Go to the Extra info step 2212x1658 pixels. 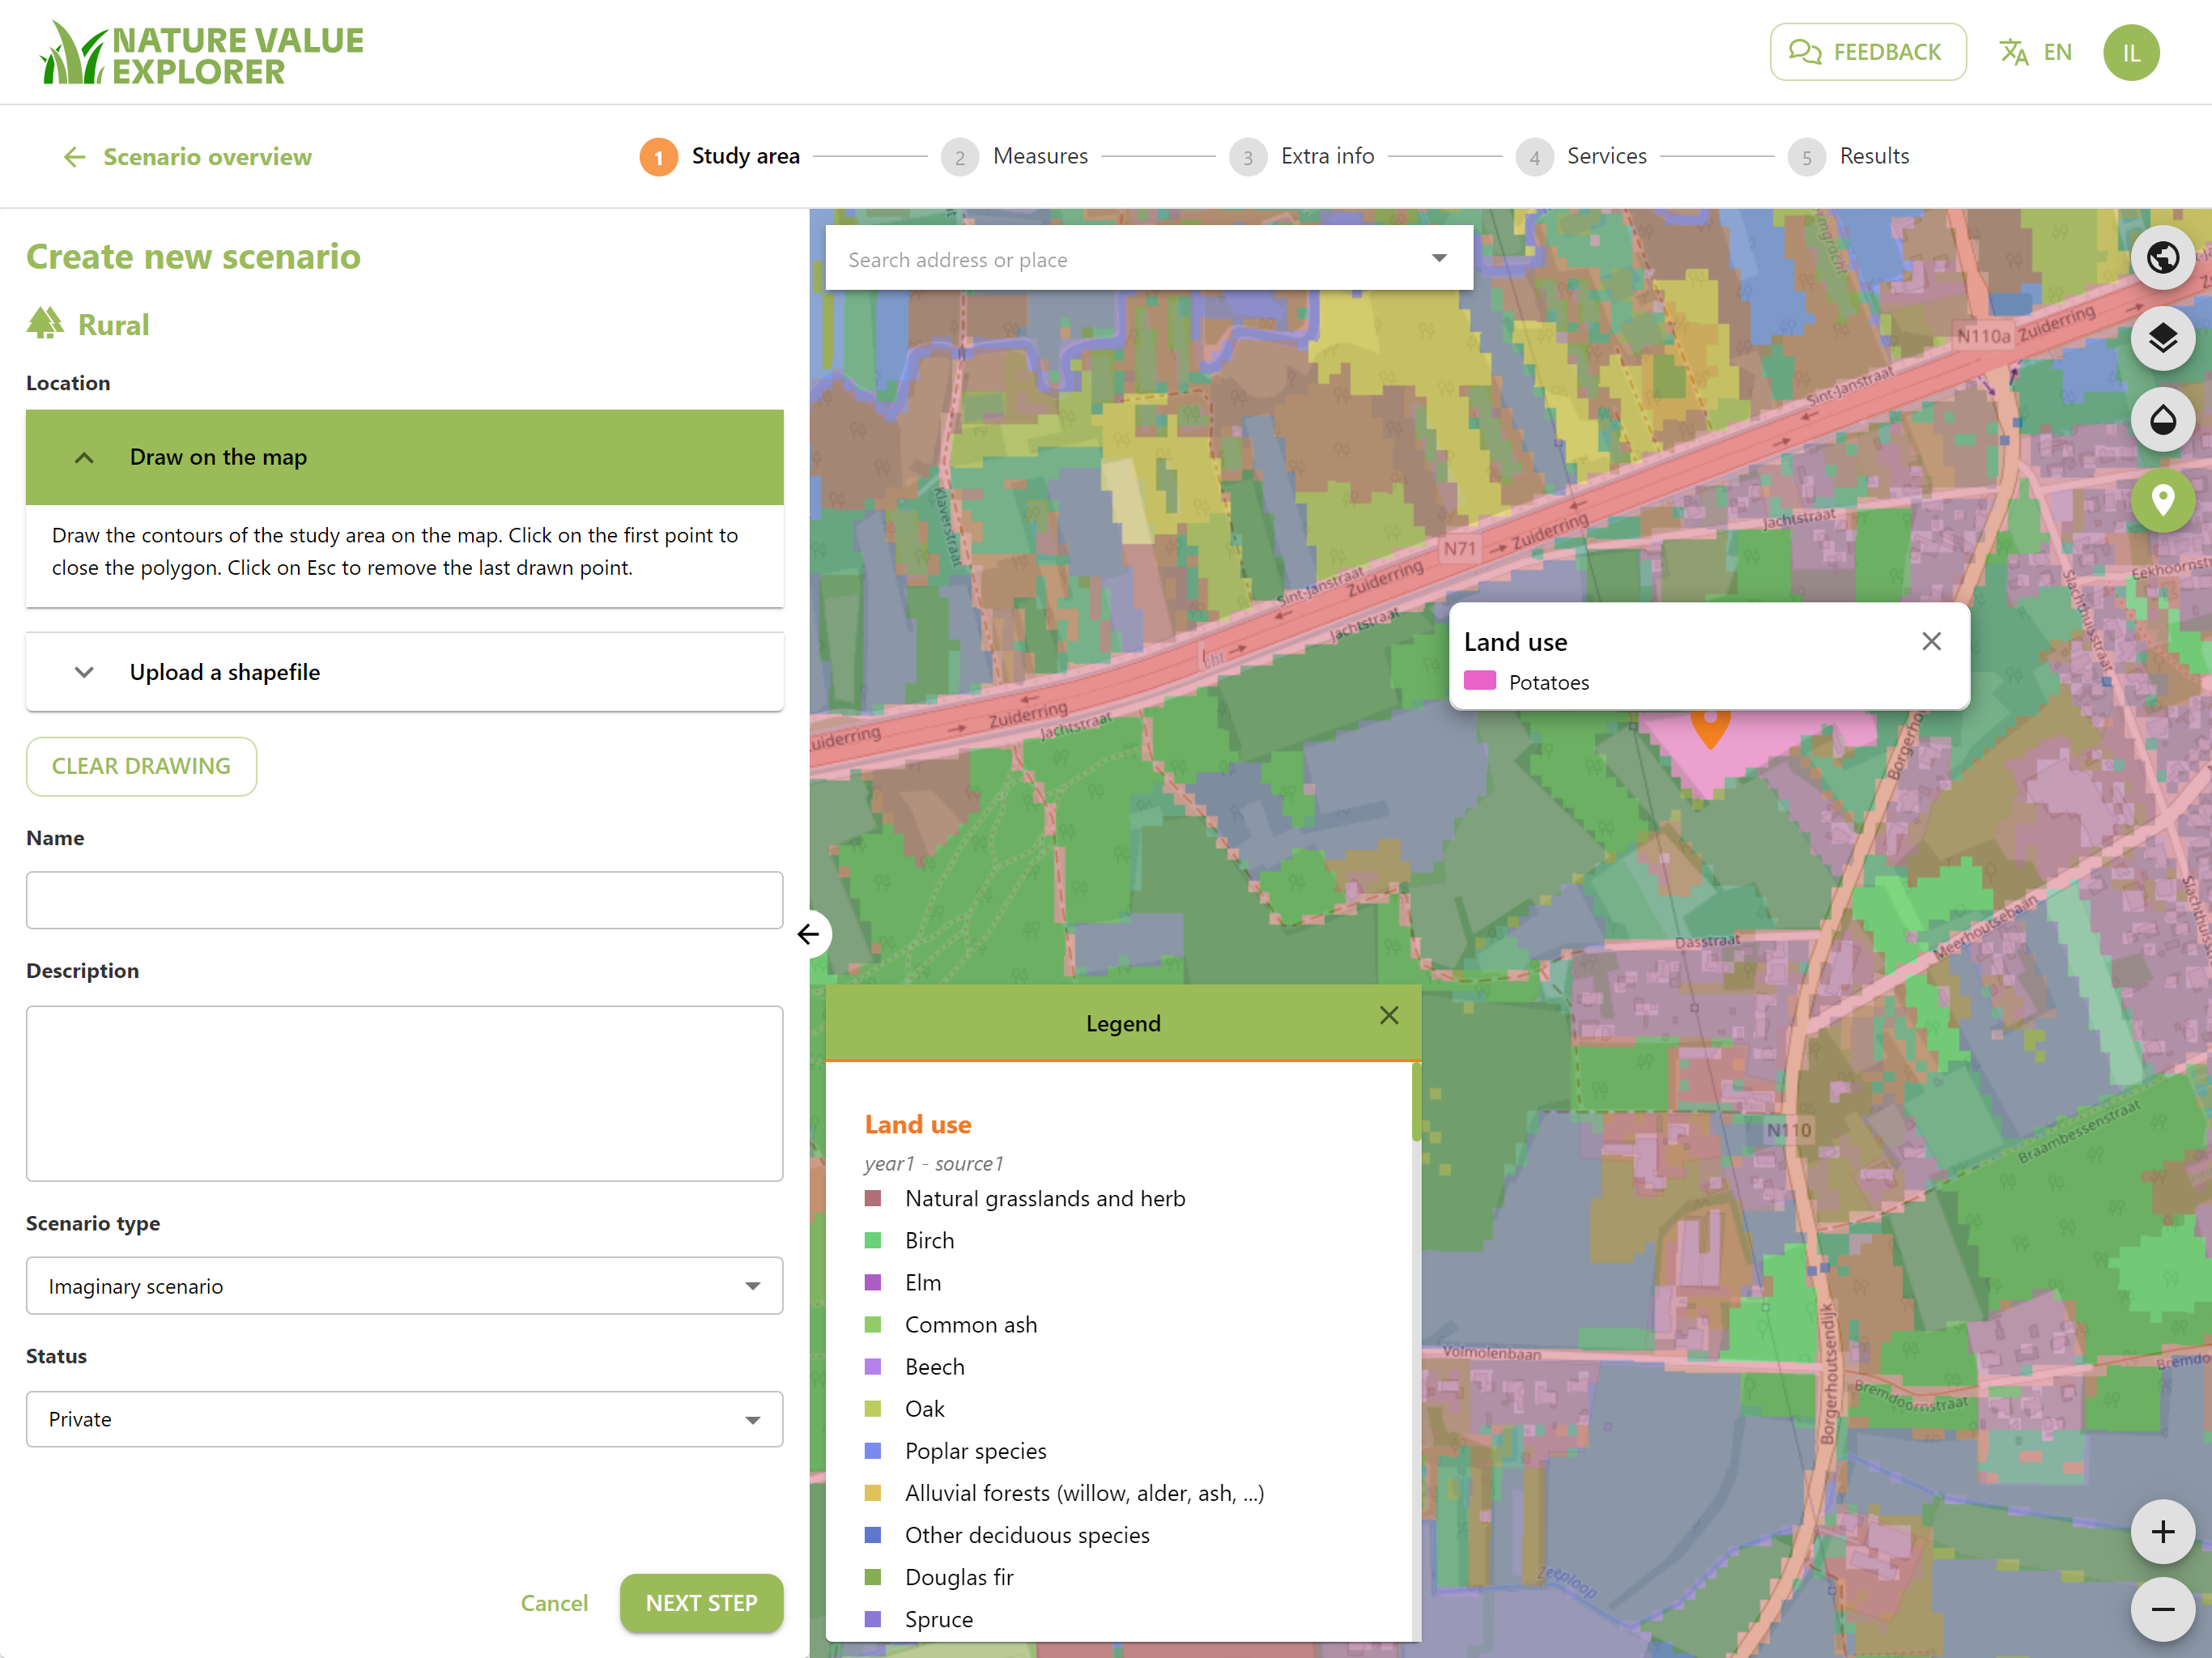pyautogui.click(x=1302, y=157)
